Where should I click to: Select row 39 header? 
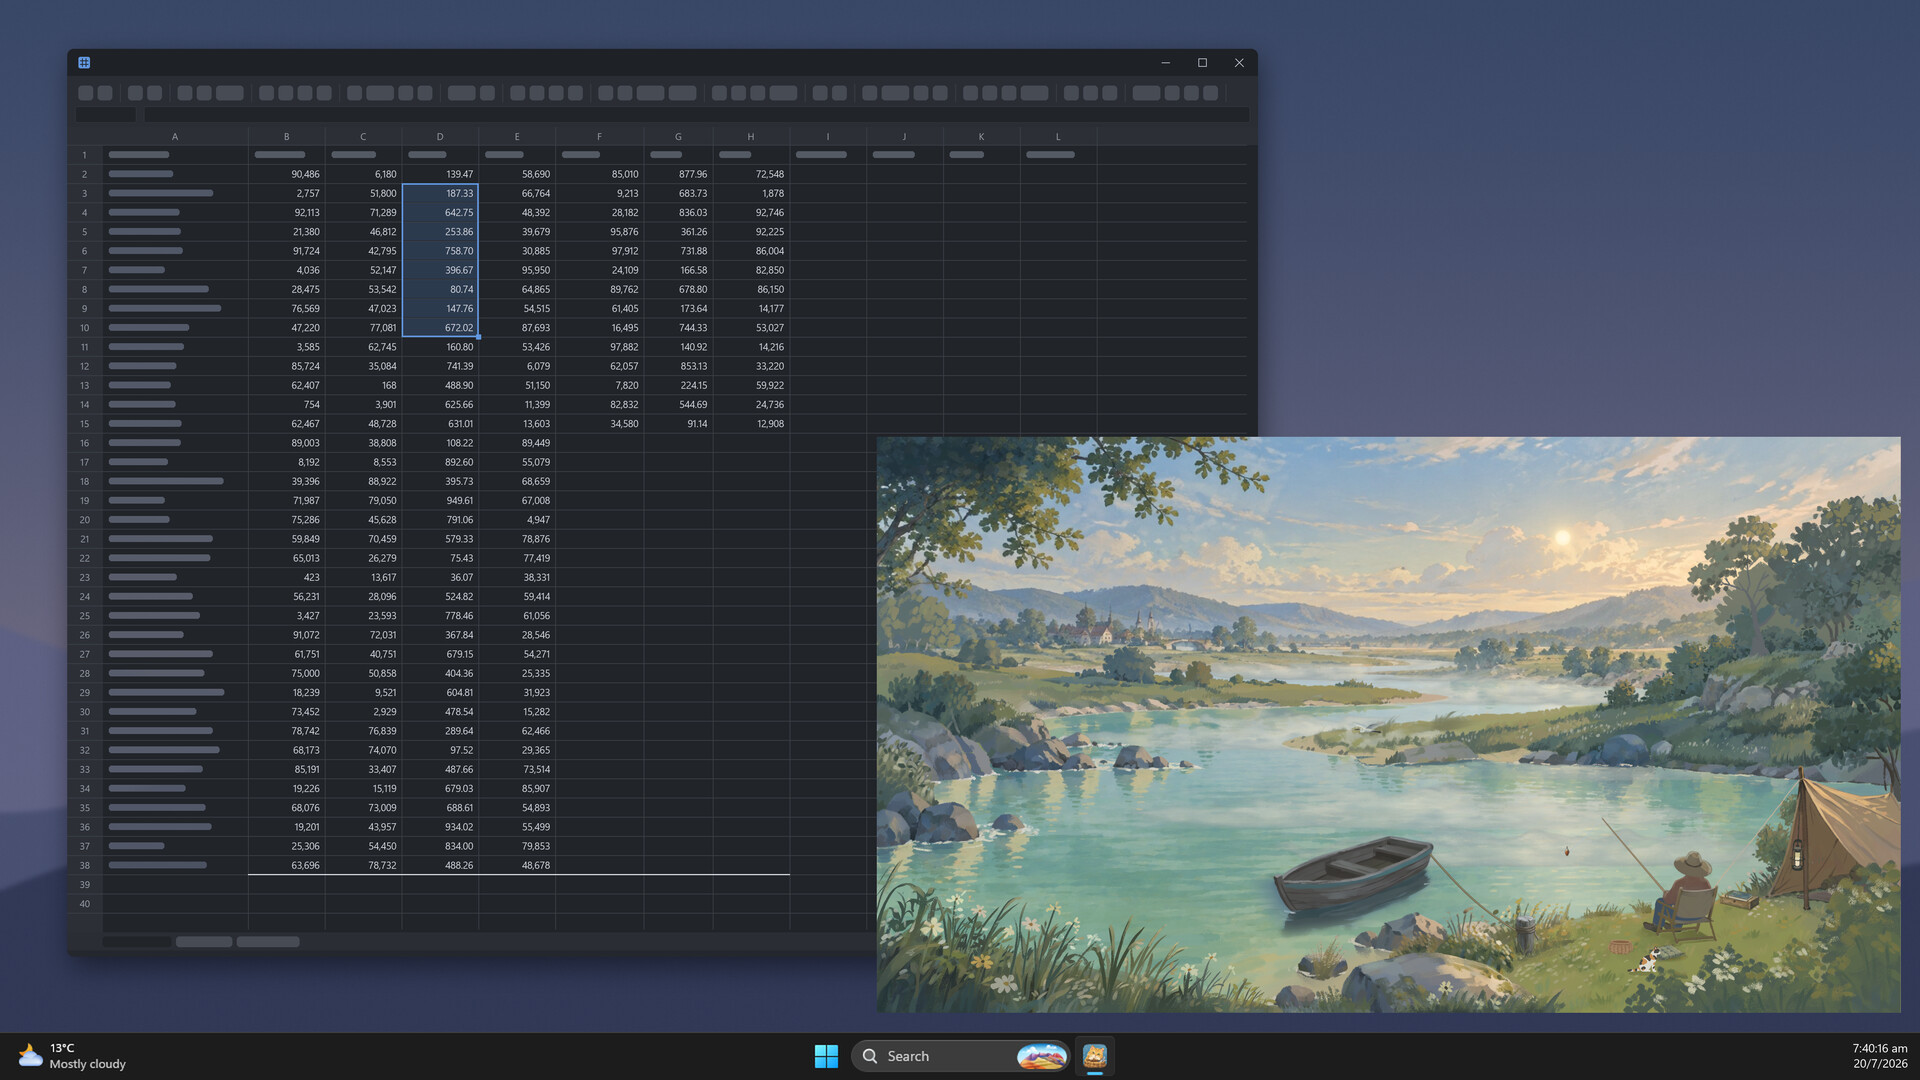pos(85,885)
